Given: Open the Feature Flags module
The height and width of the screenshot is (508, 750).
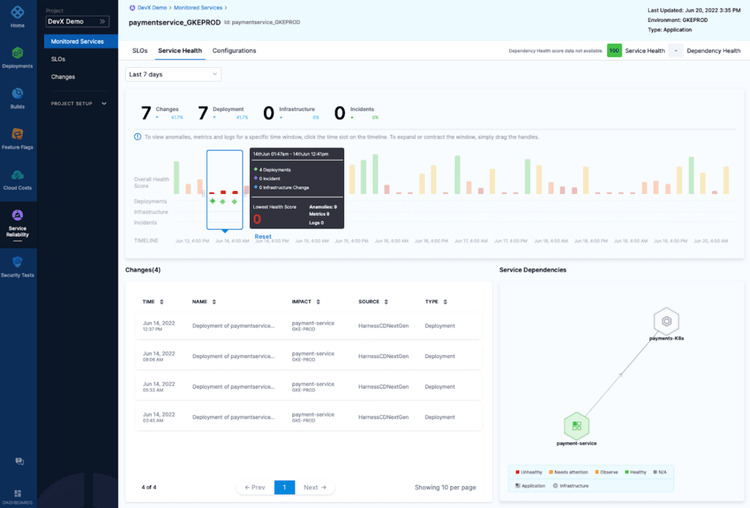Looking at the screenshot, I should pyautogui.click(x=17, y=138).
